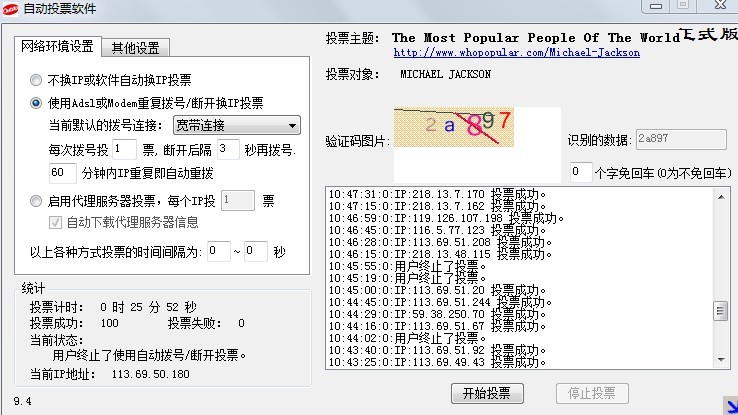The height and width of the screenshot is (415, 738).
Task: Toggle 自动下载代理服务器信息 checkbox
Action: (x=56, y=221)
